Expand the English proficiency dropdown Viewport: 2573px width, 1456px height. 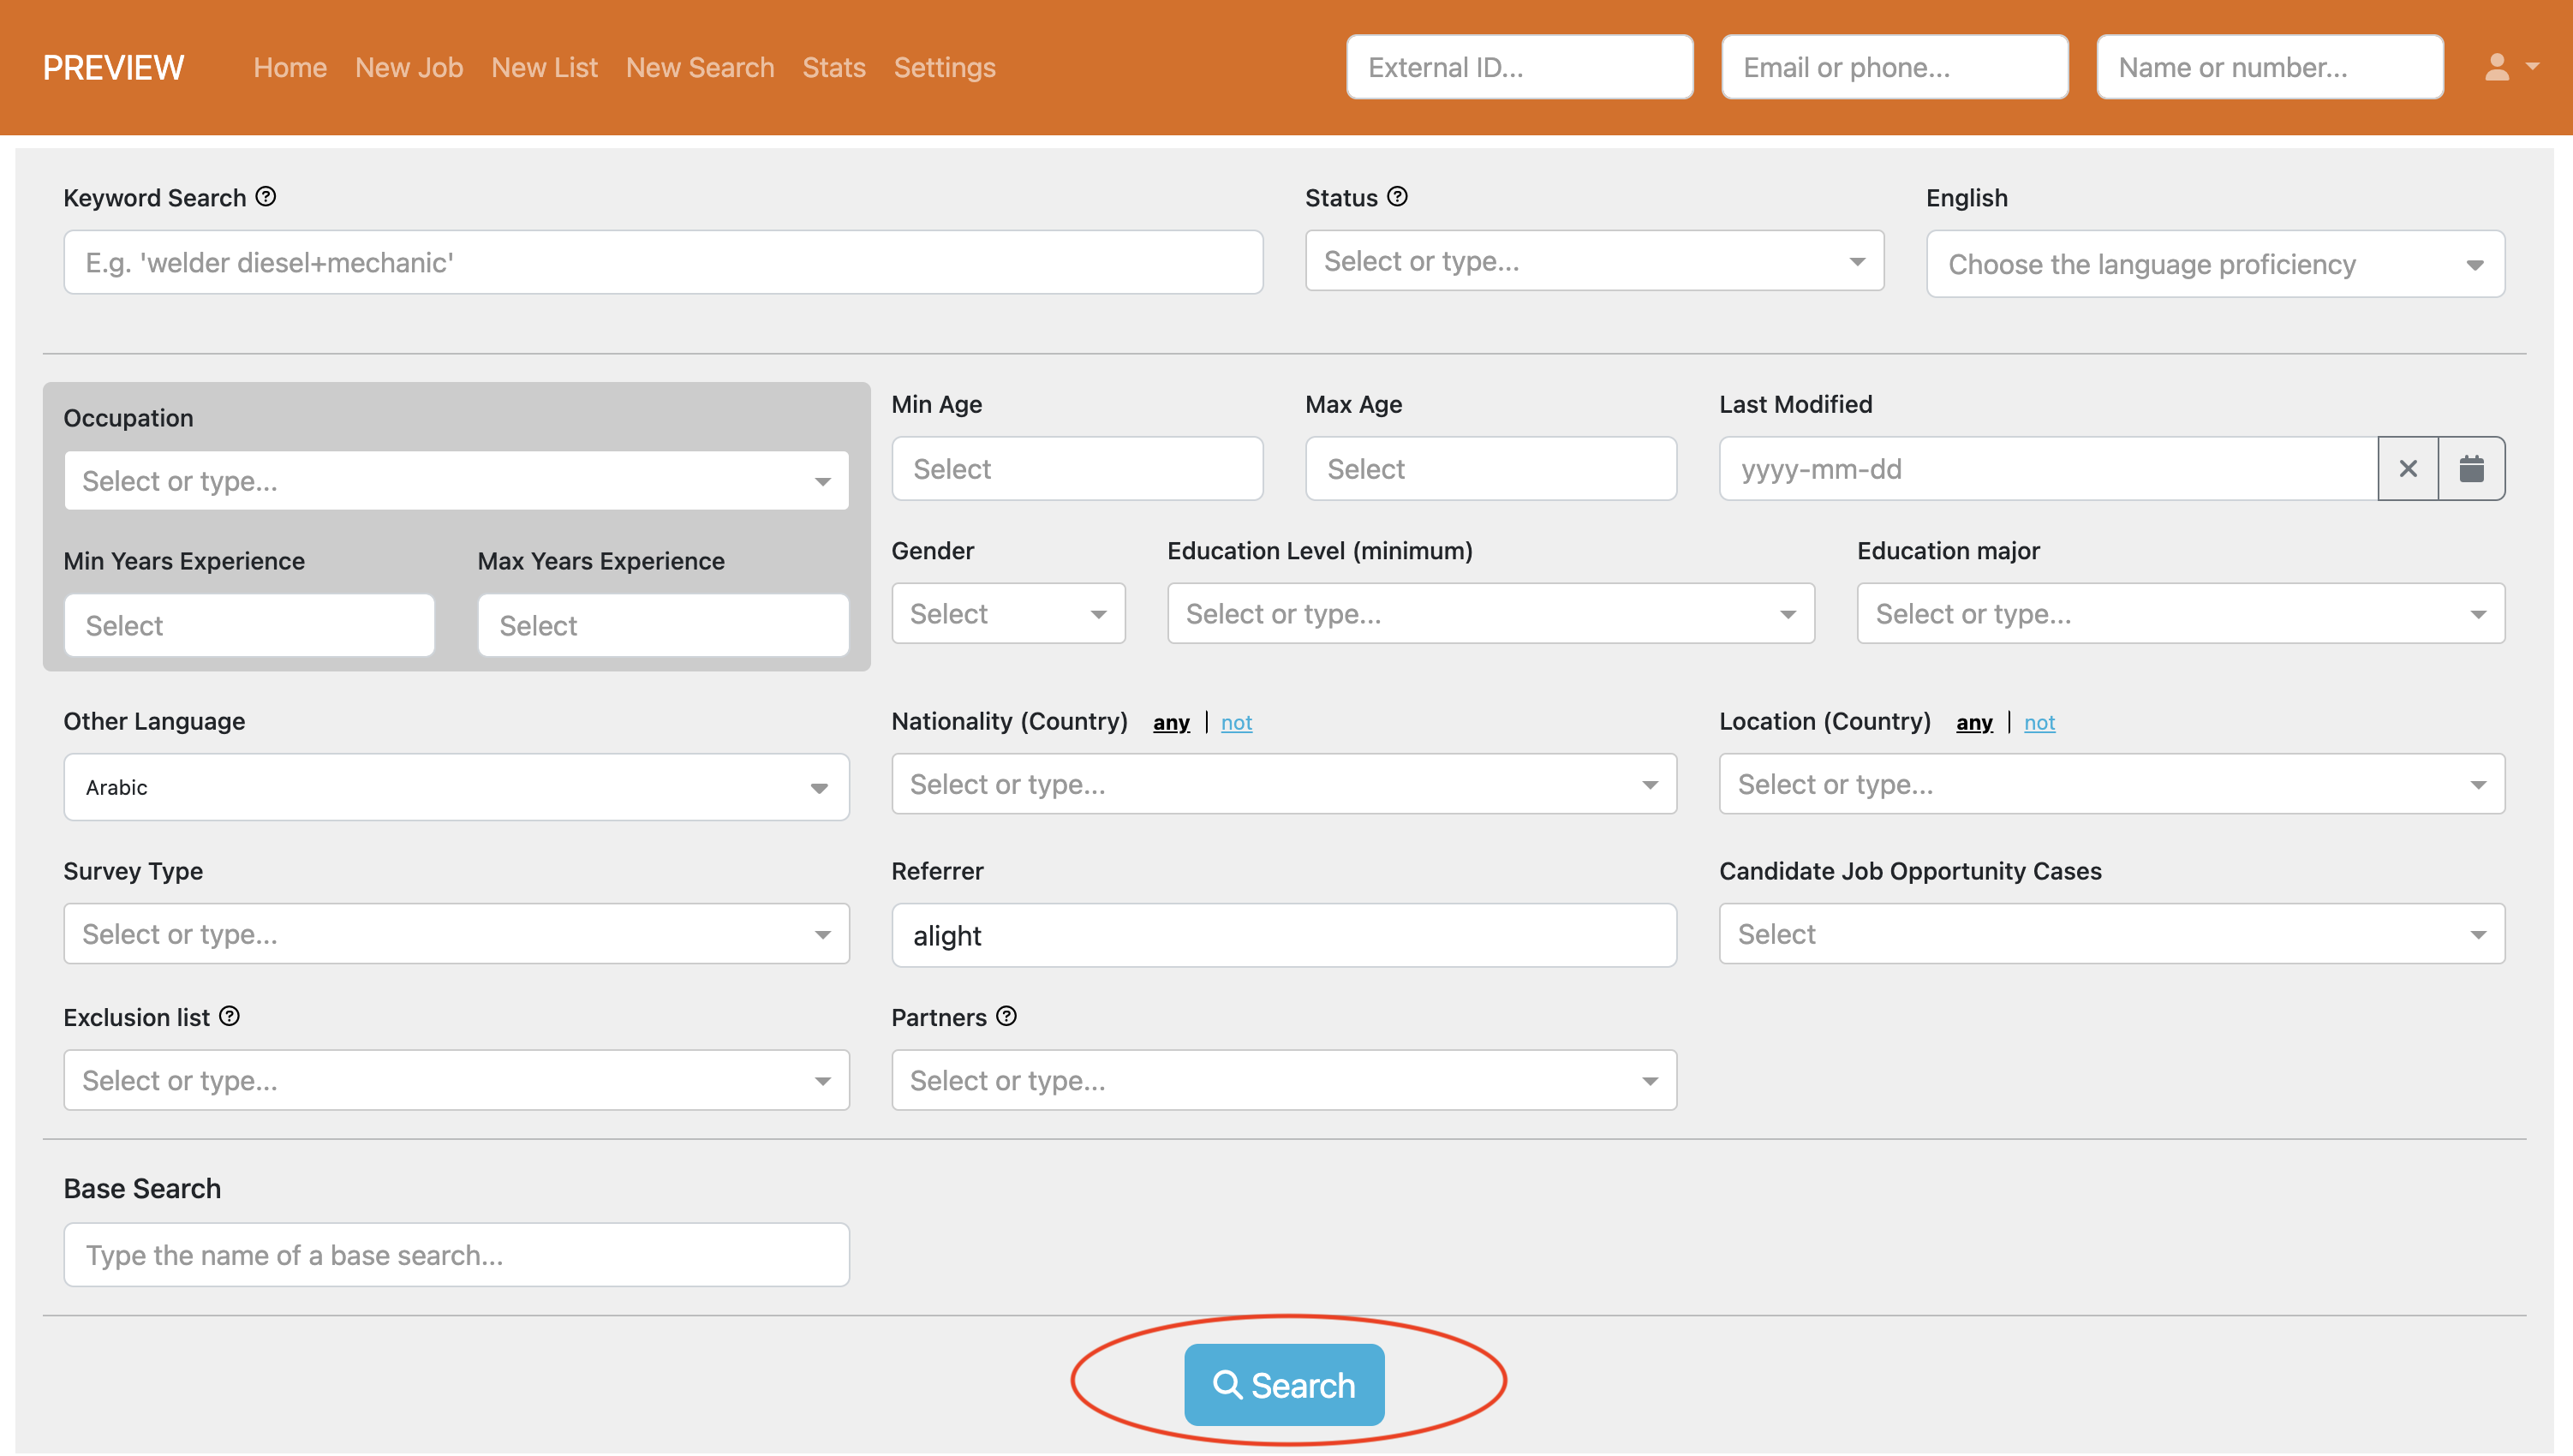[2215, 264]
